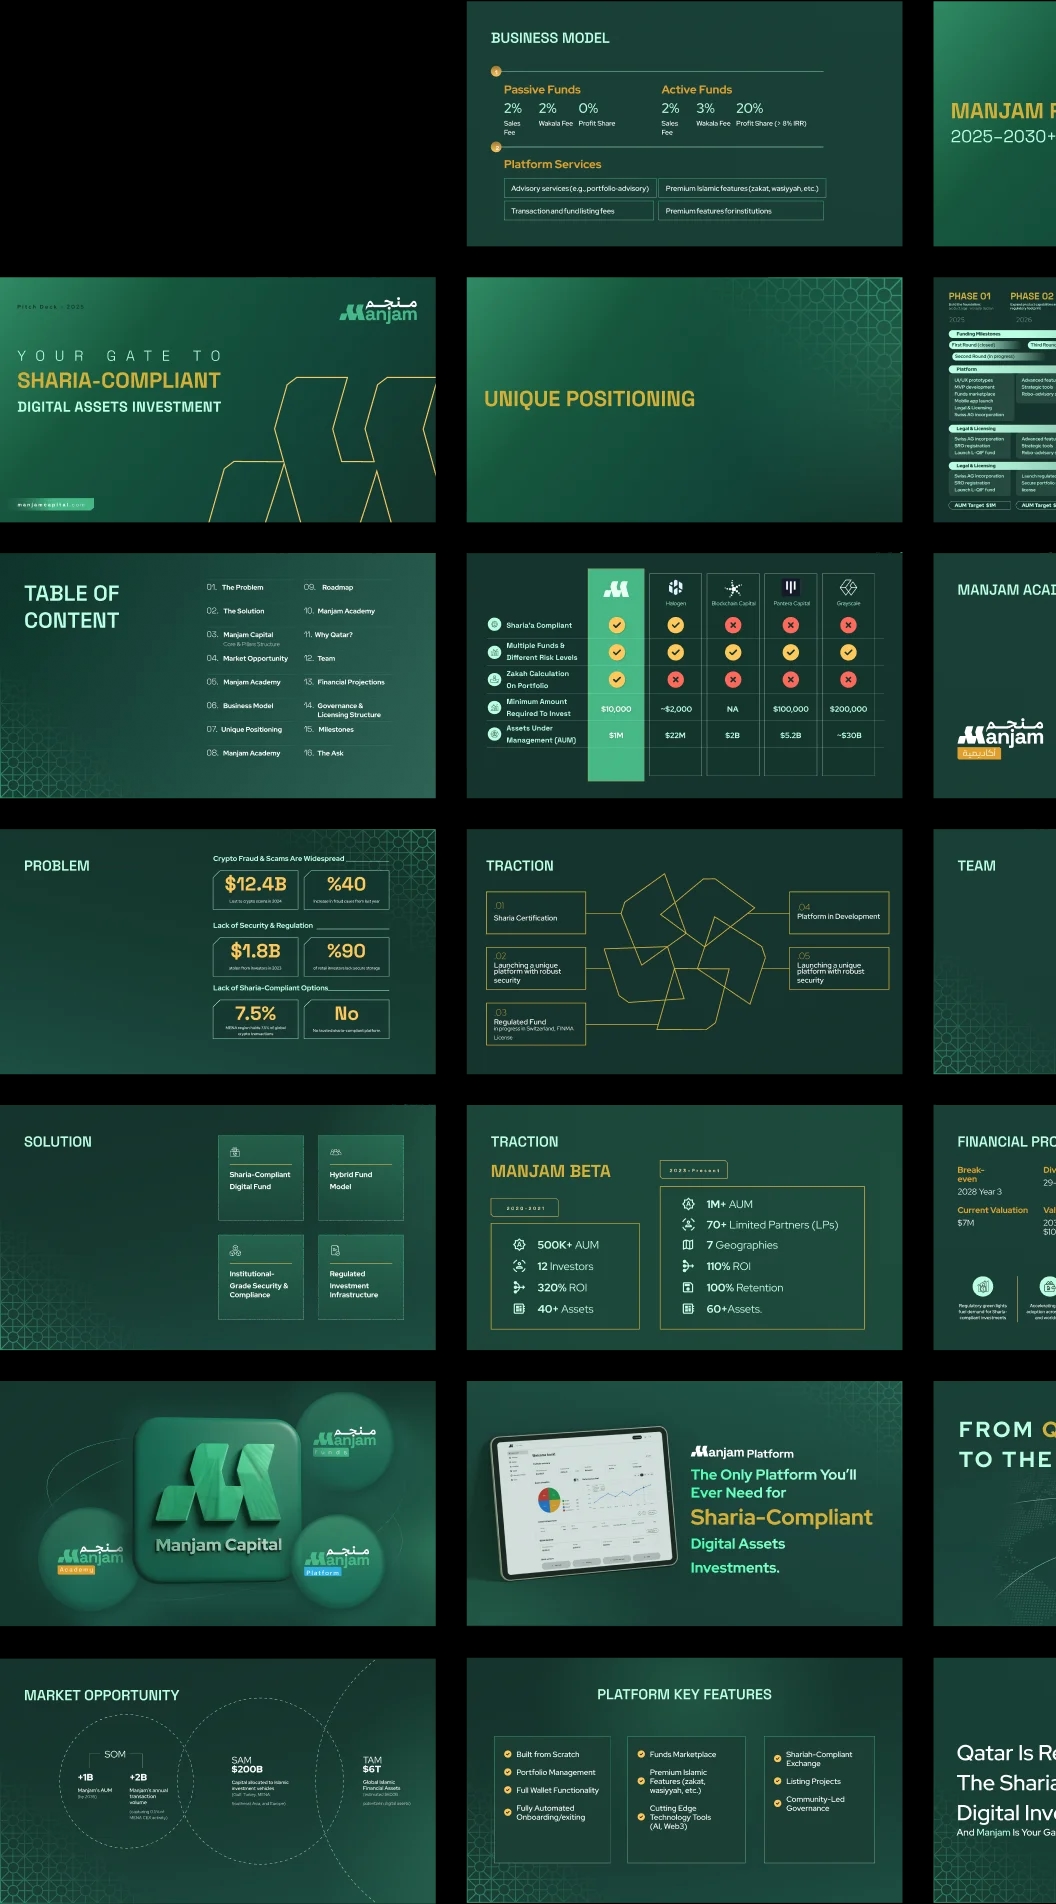Click the '7.5%' statistic box
Image resolution: width=1056 pixels, height=1904 pixels.
coord(256,1019)
